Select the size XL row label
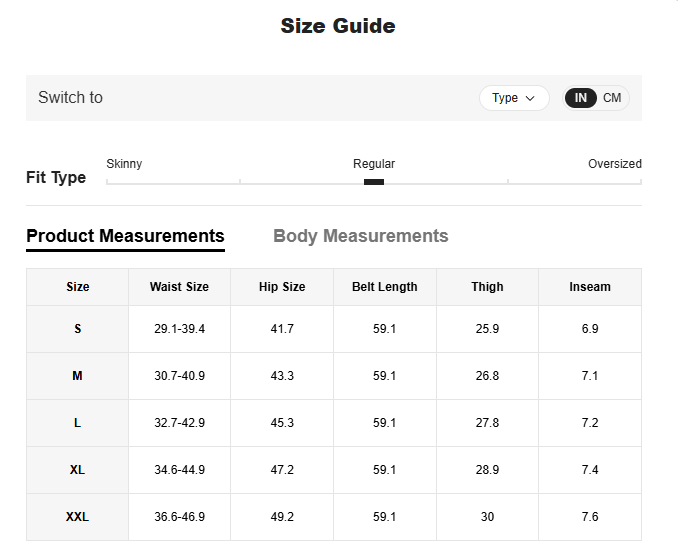Viewport: 686px width, 556px height. 77,470
